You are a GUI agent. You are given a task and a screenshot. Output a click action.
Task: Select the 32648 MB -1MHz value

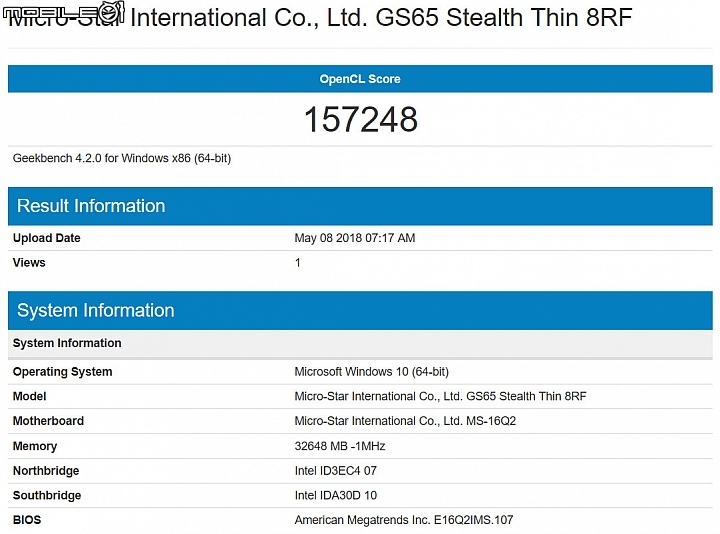pos(340,446)
